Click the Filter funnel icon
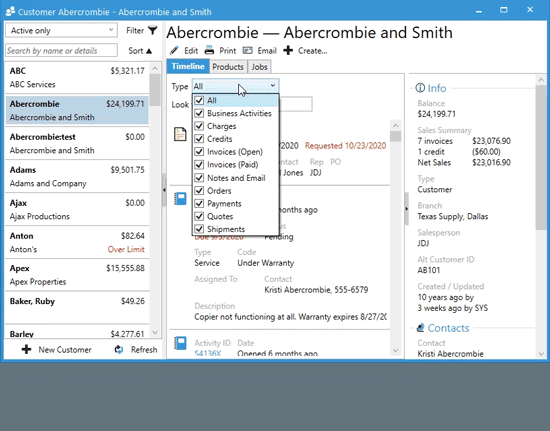 tap(153, 31)
